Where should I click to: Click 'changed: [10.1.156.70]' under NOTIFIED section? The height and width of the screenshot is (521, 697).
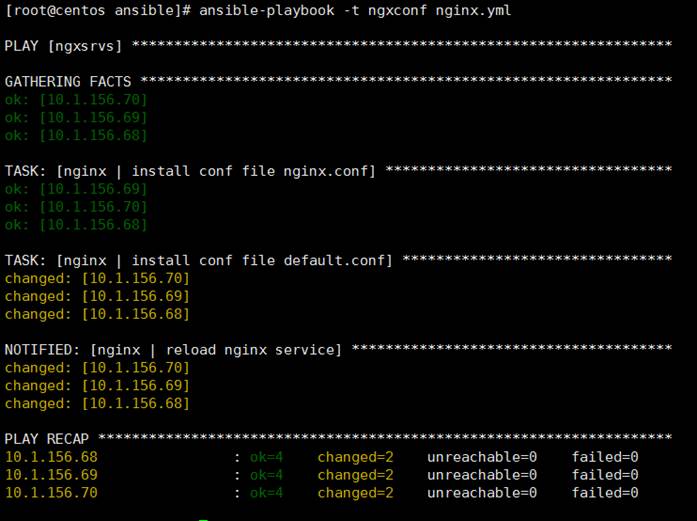pyautogui.click(x=97, y=368)
